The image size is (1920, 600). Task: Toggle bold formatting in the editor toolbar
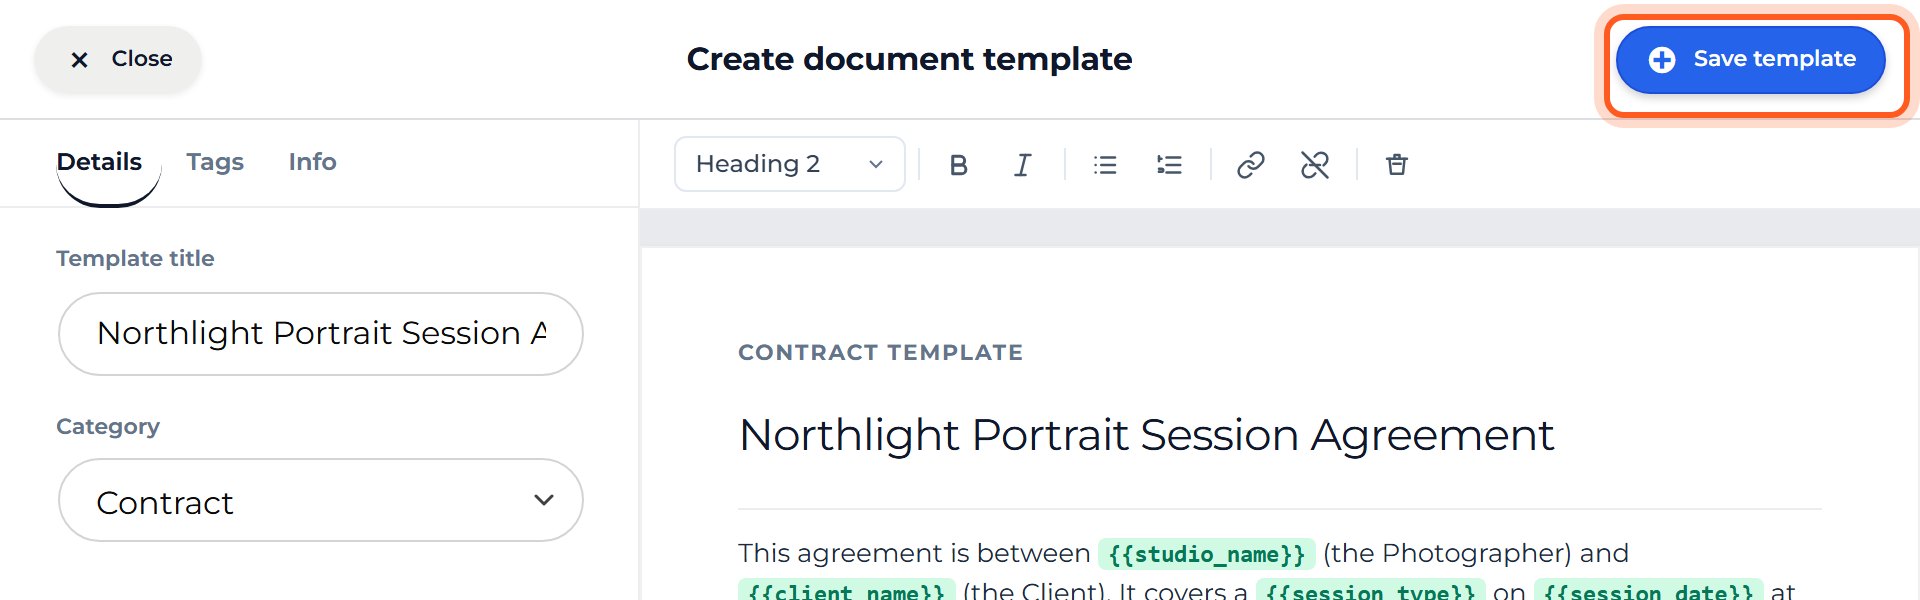[x=958, y=165]
